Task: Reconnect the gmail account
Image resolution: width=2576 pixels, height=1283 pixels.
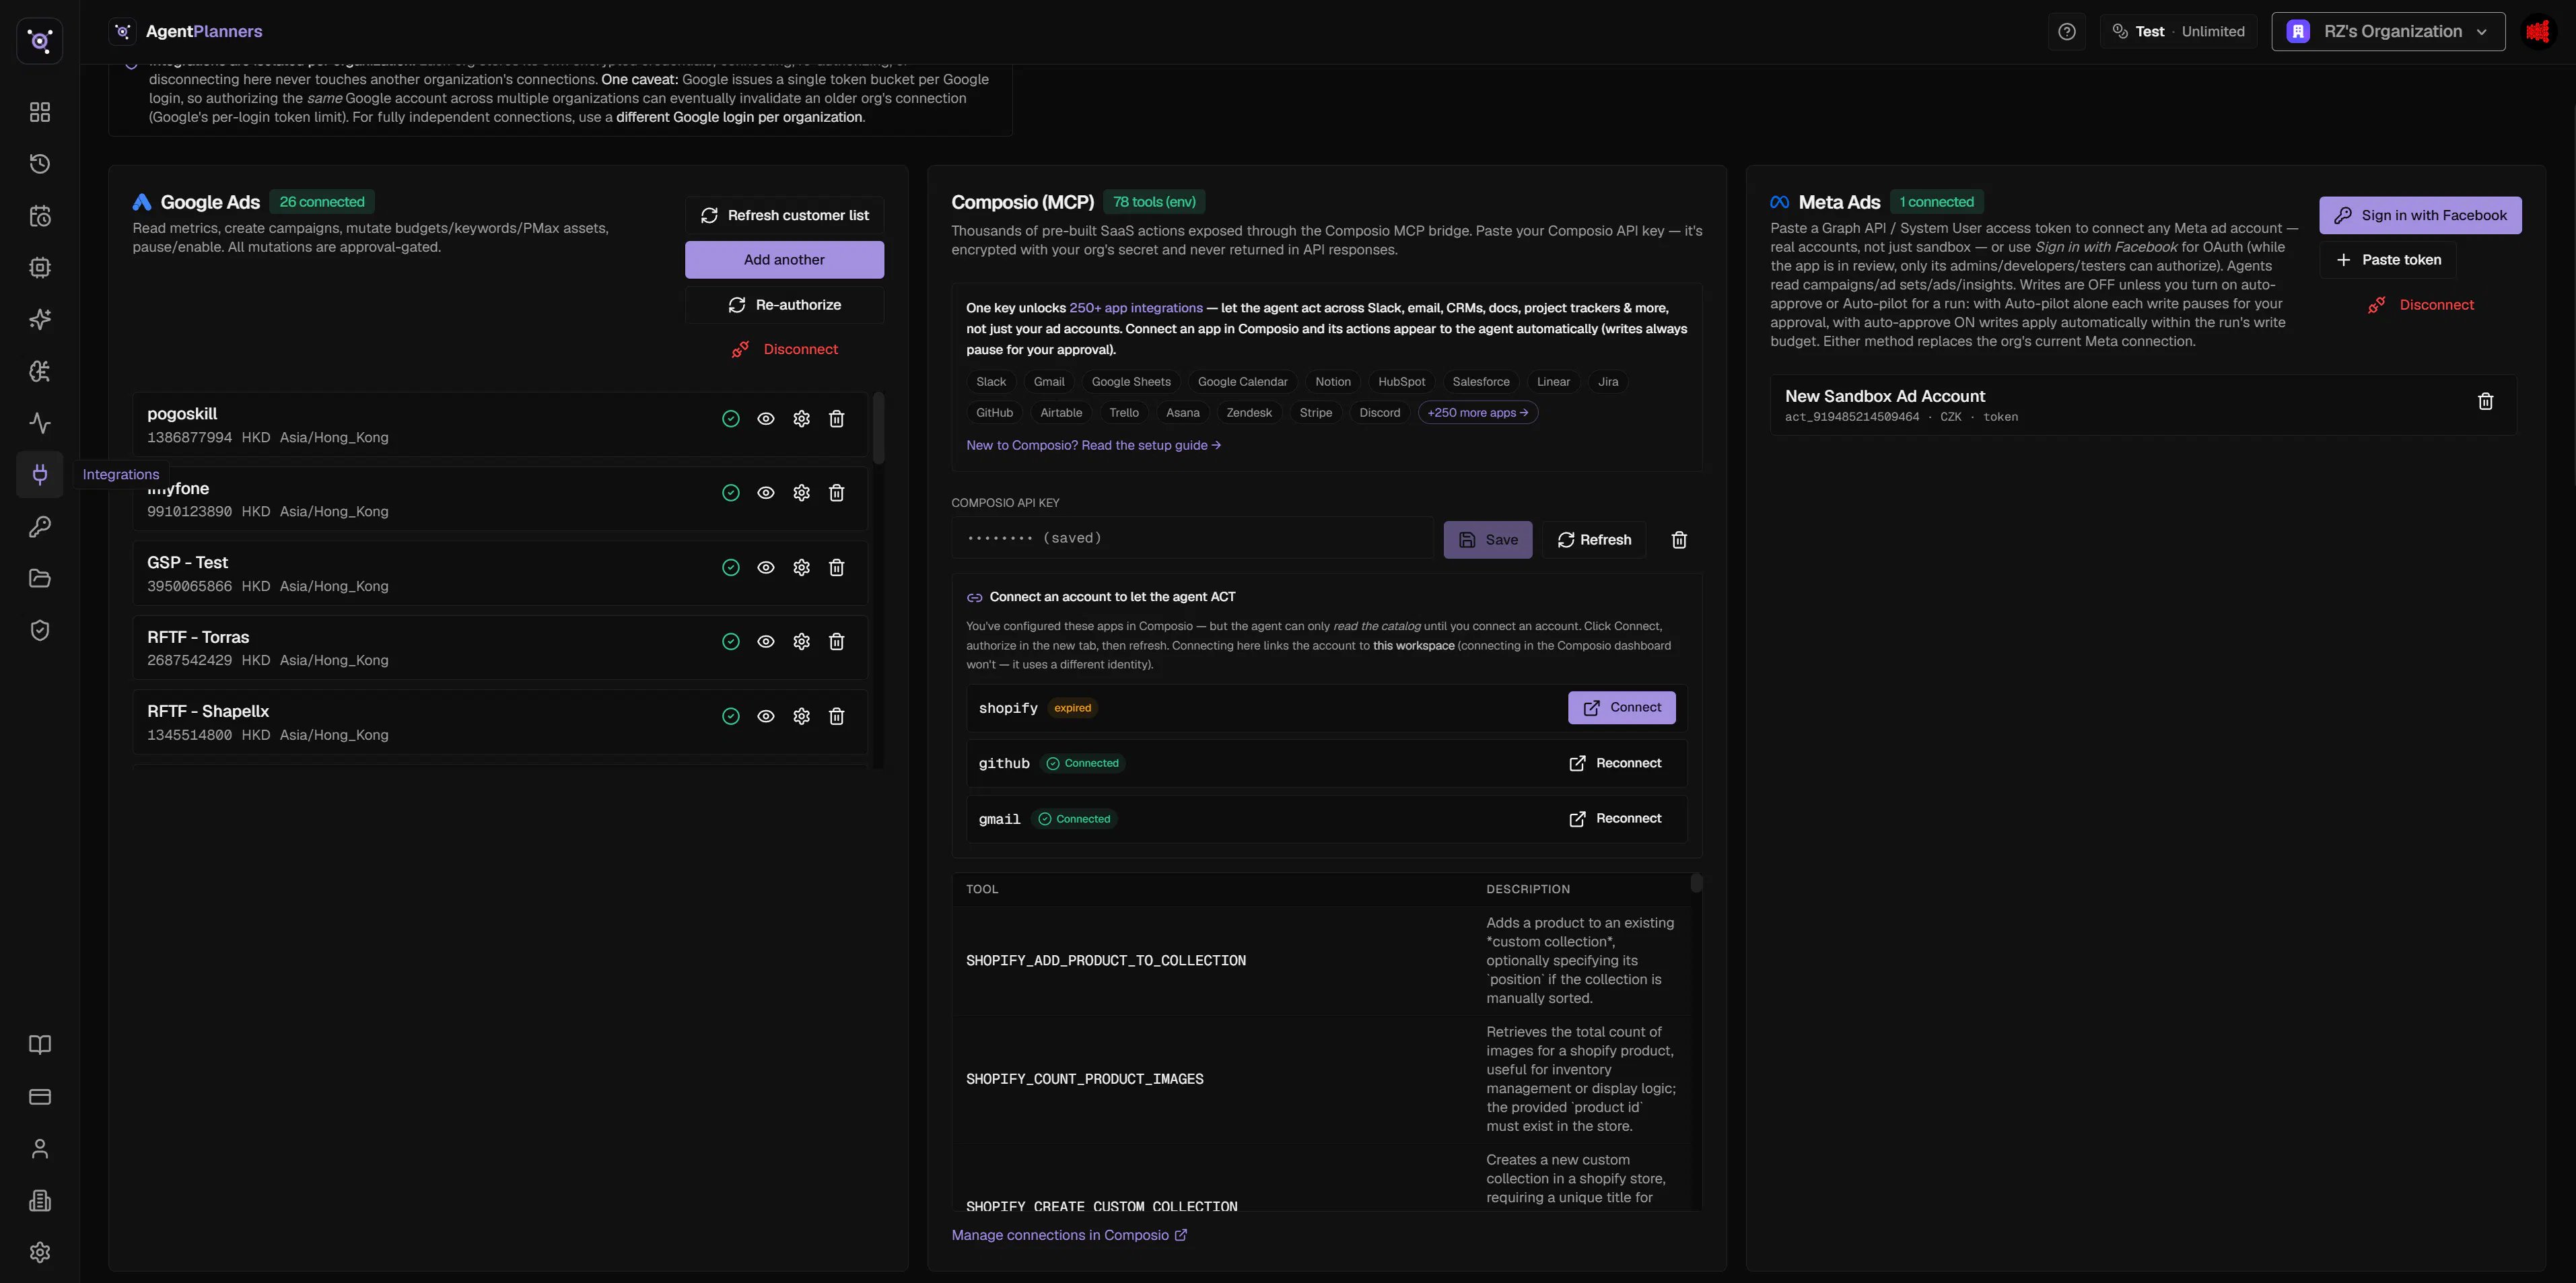Action: pos(1615,819)
